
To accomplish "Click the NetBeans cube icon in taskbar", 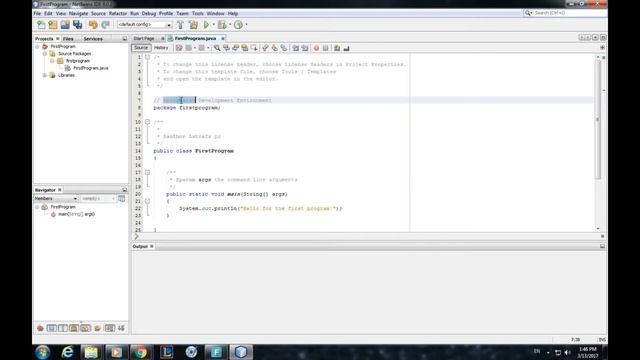I will pyautogui.click(x=241, y=352).
